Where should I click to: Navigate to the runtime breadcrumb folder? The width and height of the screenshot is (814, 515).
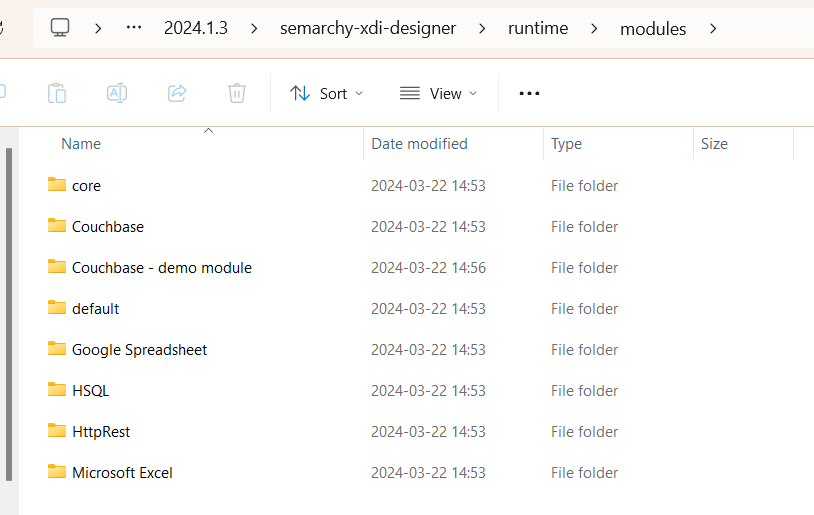[538, 28]
